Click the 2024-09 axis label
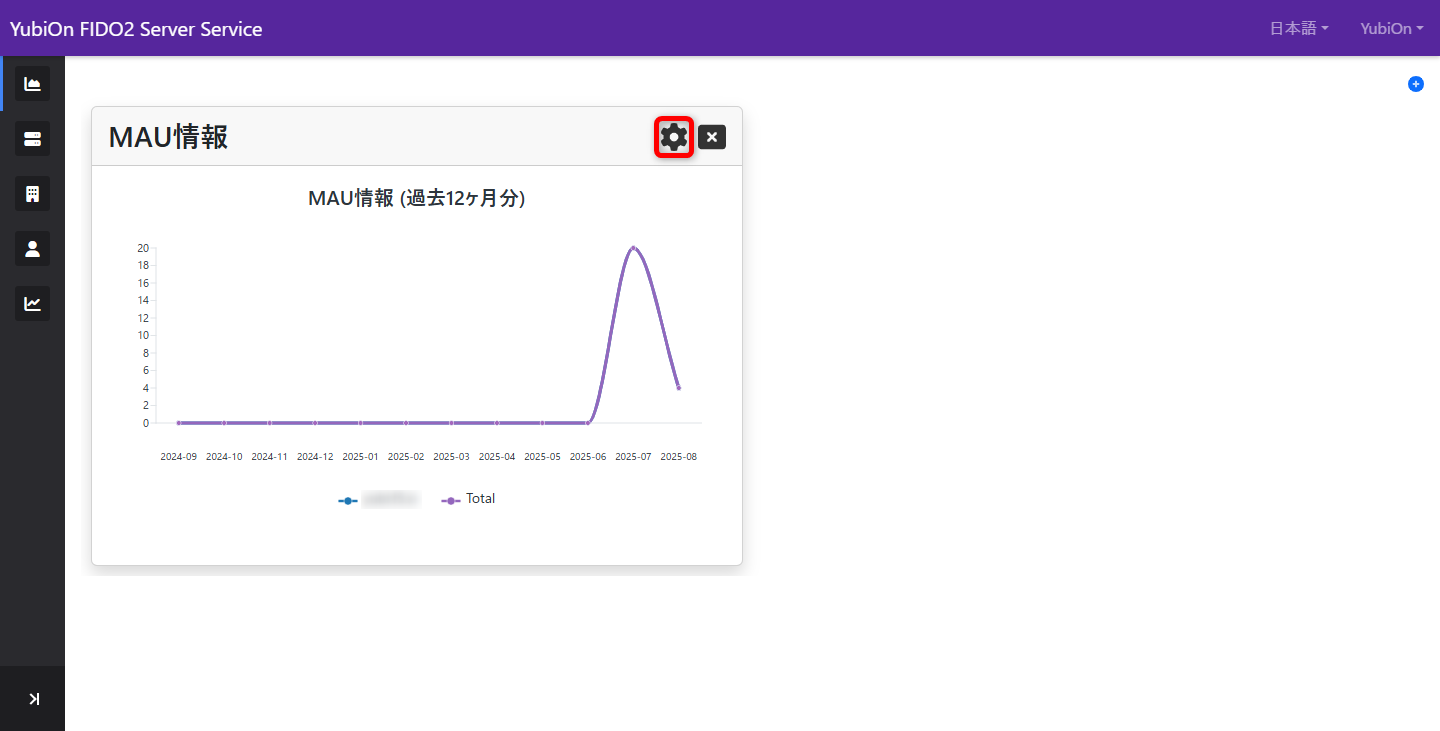Image resolution: width=1440 pixels, height=731 pixels. click(x=178, y=457)
